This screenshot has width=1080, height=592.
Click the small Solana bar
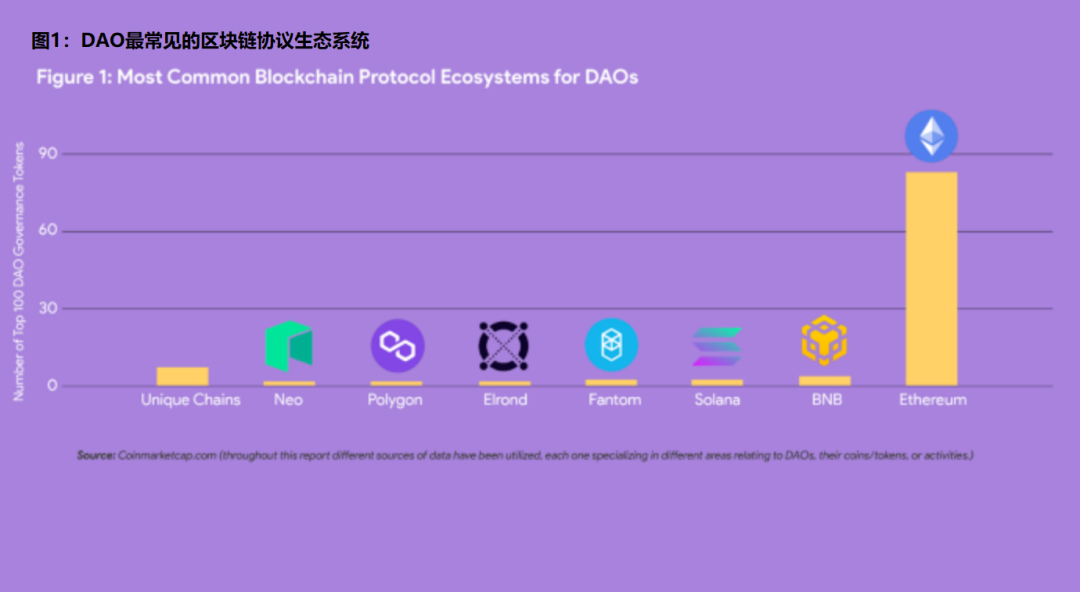[x=717, y=382]
